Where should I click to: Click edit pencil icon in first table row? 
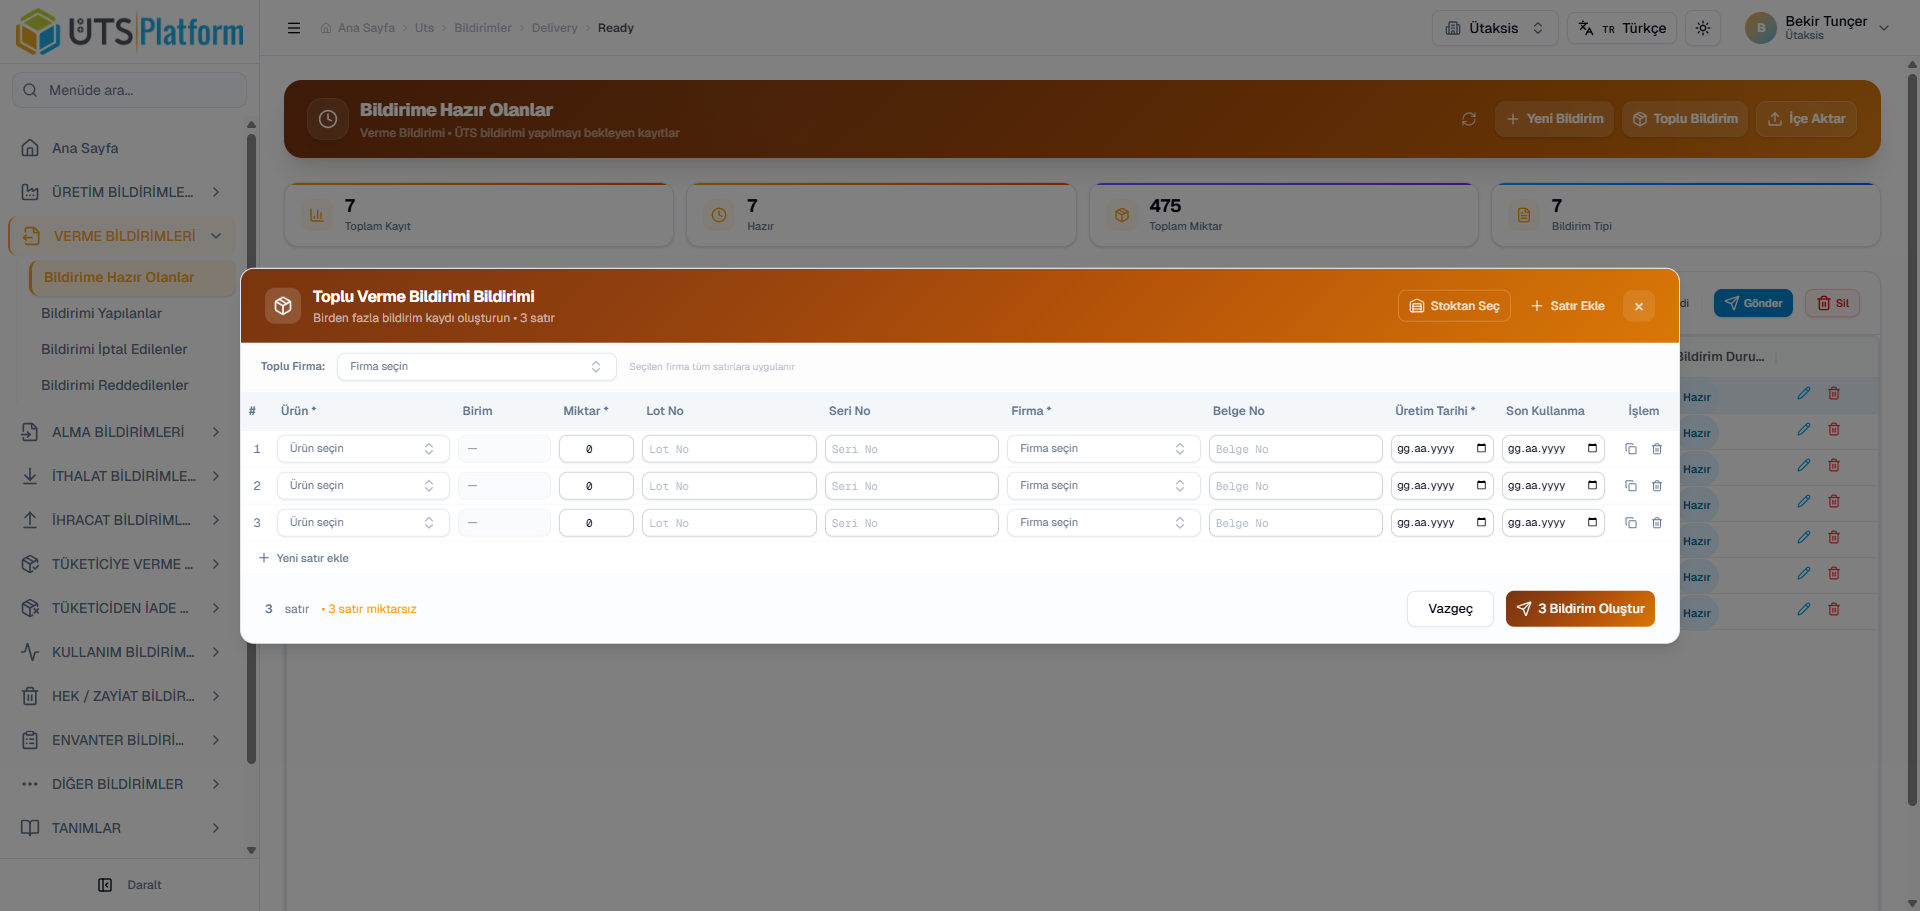(x=1803, y=394)
